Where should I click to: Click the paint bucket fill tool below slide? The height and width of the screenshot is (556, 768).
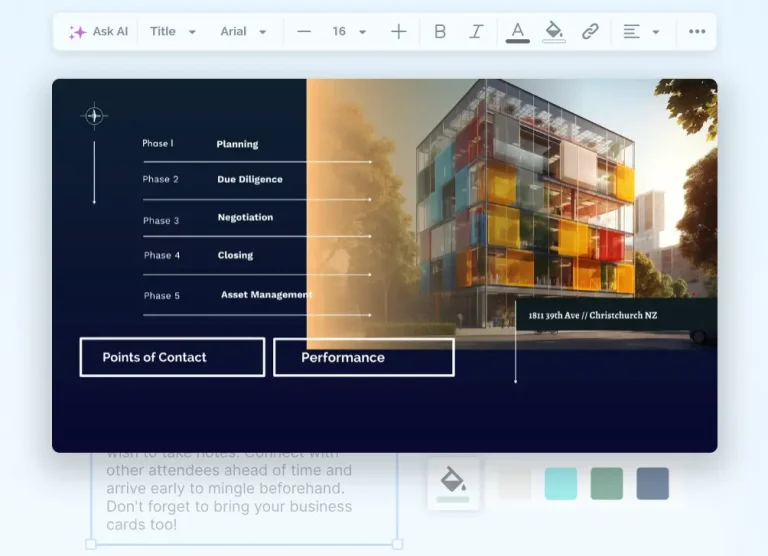click(453, 484)
